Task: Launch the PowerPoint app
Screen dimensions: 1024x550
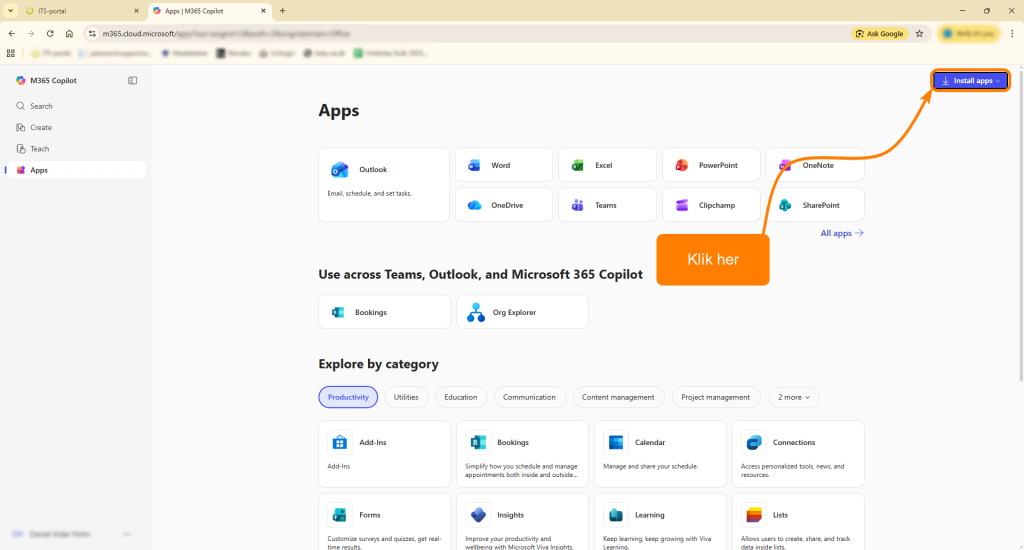Action: (711, 165)
